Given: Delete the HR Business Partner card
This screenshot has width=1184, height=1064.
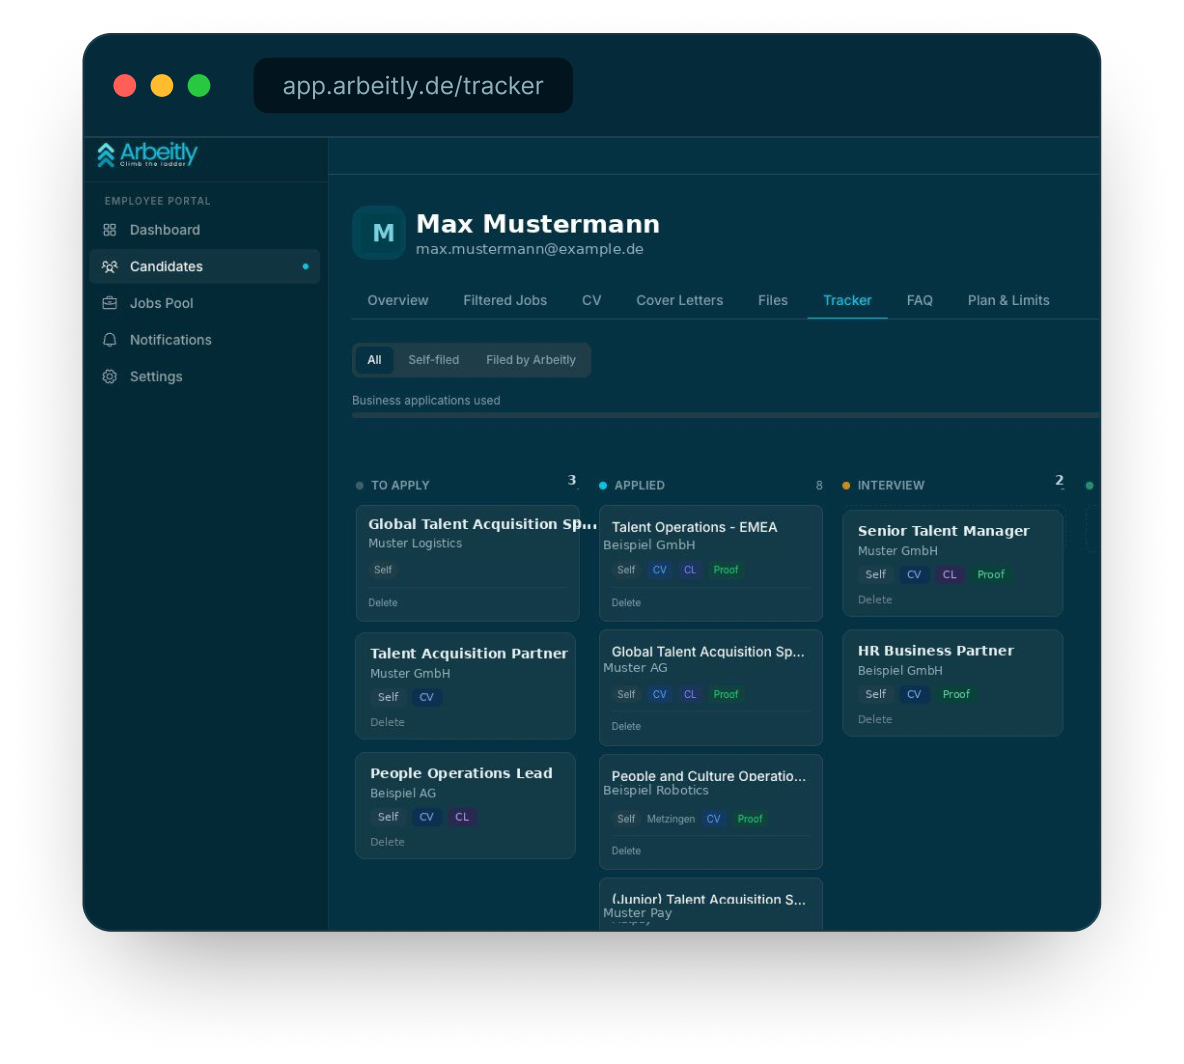Looking at the screenshot, I should 874,720.
